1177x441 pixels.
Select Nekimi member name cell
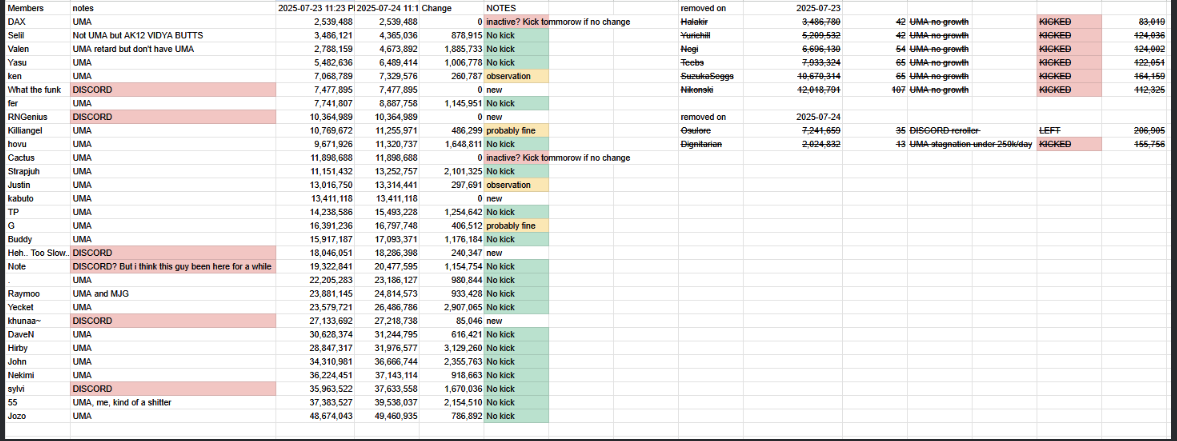click(x=38, y=374)
